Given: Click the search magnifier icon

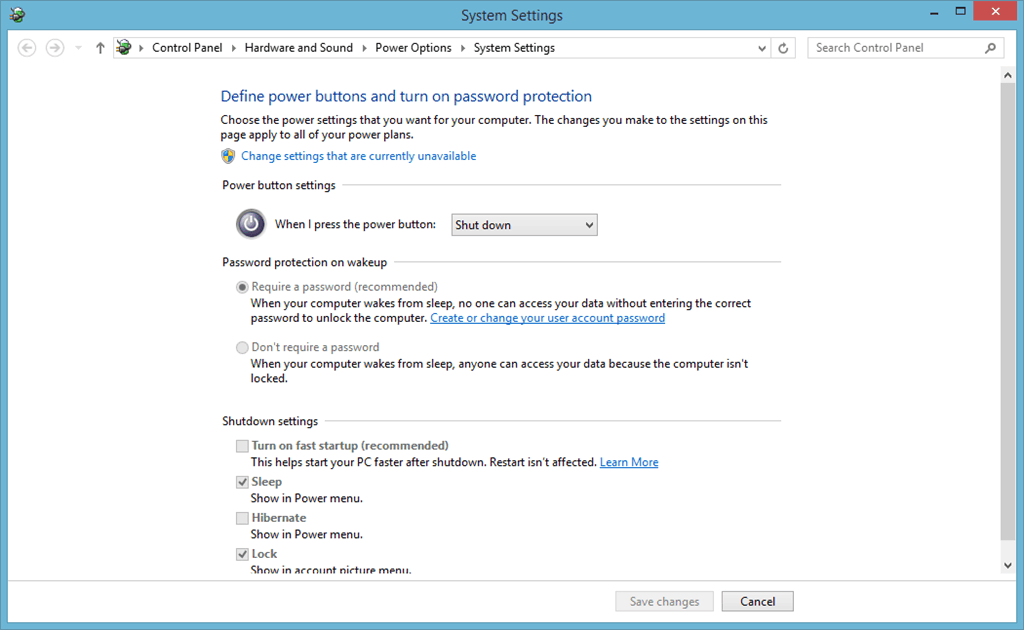Looking at the screenshot, I should pyautogui.click(x=991, y=48).
